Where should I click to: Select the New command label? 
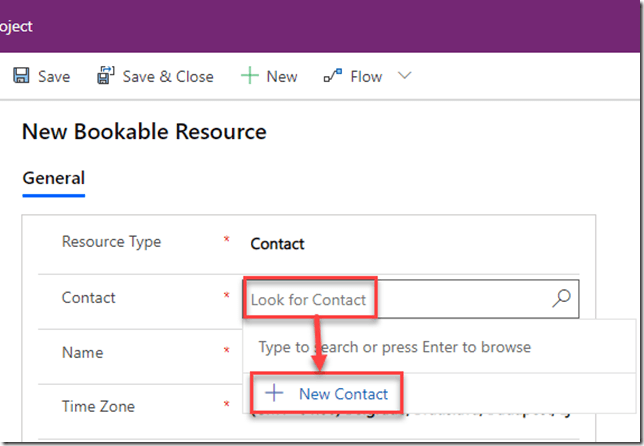click(x=281, y=76)
